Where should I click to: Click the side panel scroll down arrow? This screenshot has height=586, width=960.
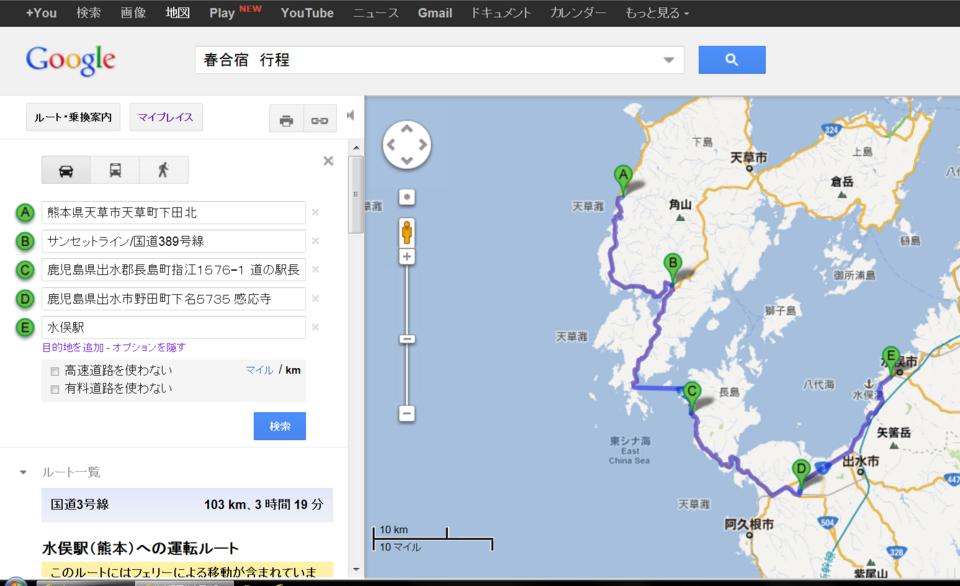(356, 569)
